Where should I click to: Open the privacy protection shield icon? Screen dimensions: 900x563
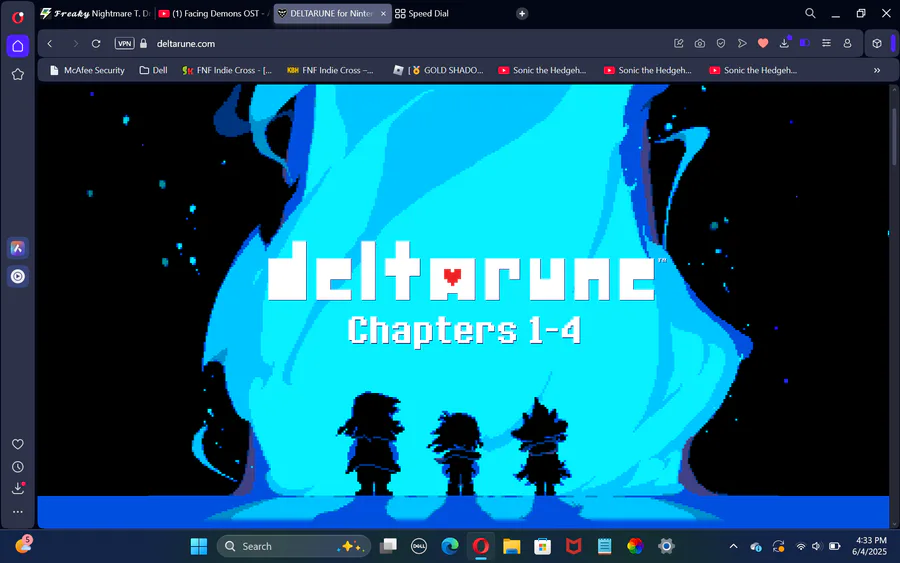pos(721,44)
